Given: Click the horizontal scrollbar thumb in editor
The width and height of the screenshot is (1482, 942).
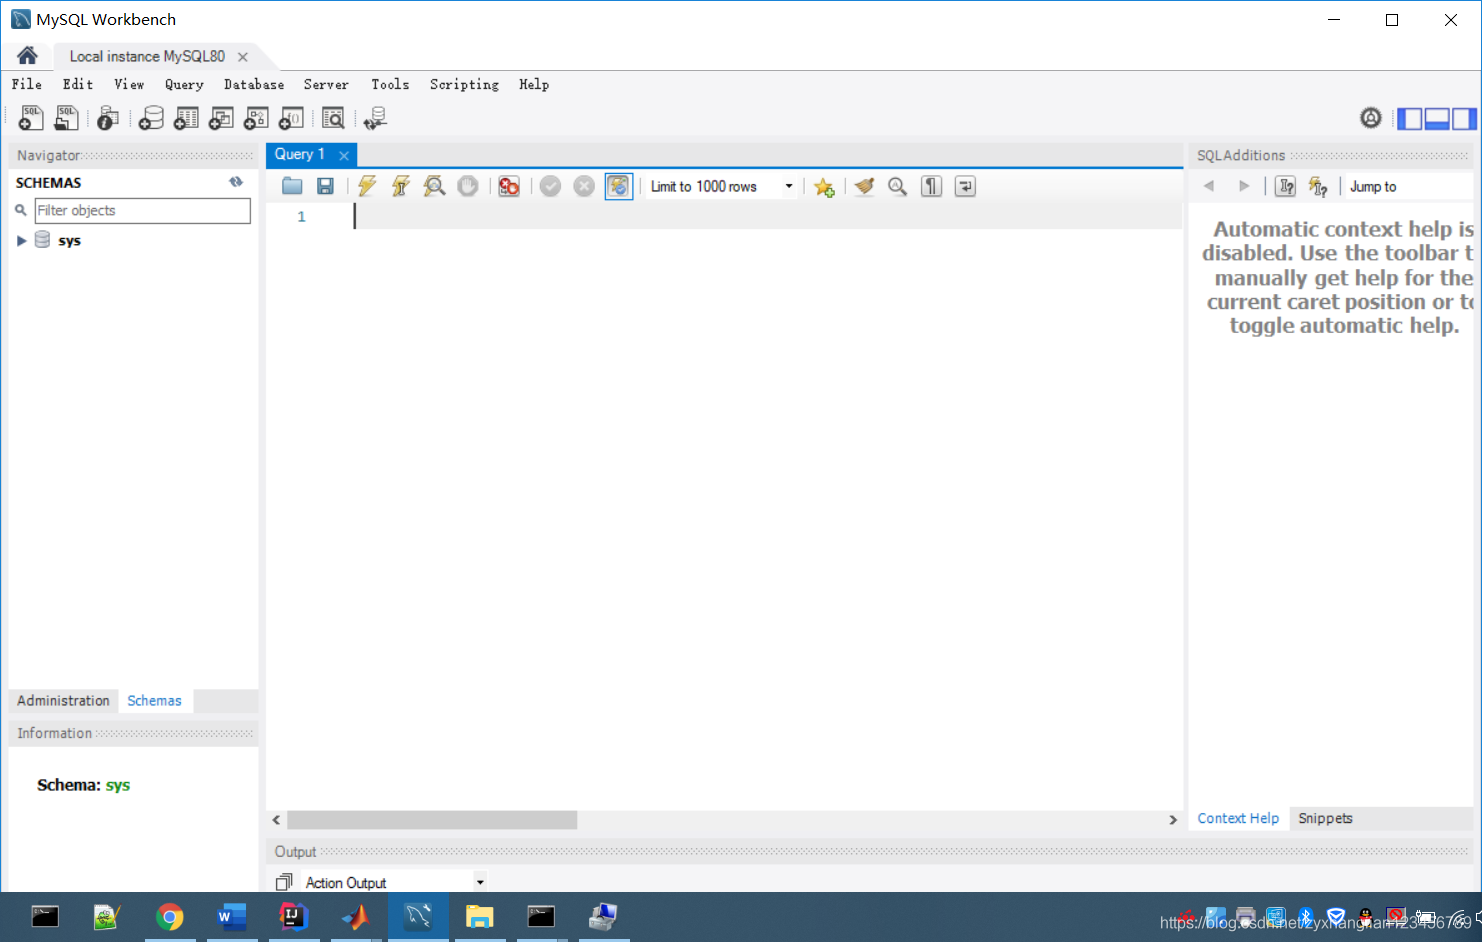Looking at the screenshot, I should (432, 820).
